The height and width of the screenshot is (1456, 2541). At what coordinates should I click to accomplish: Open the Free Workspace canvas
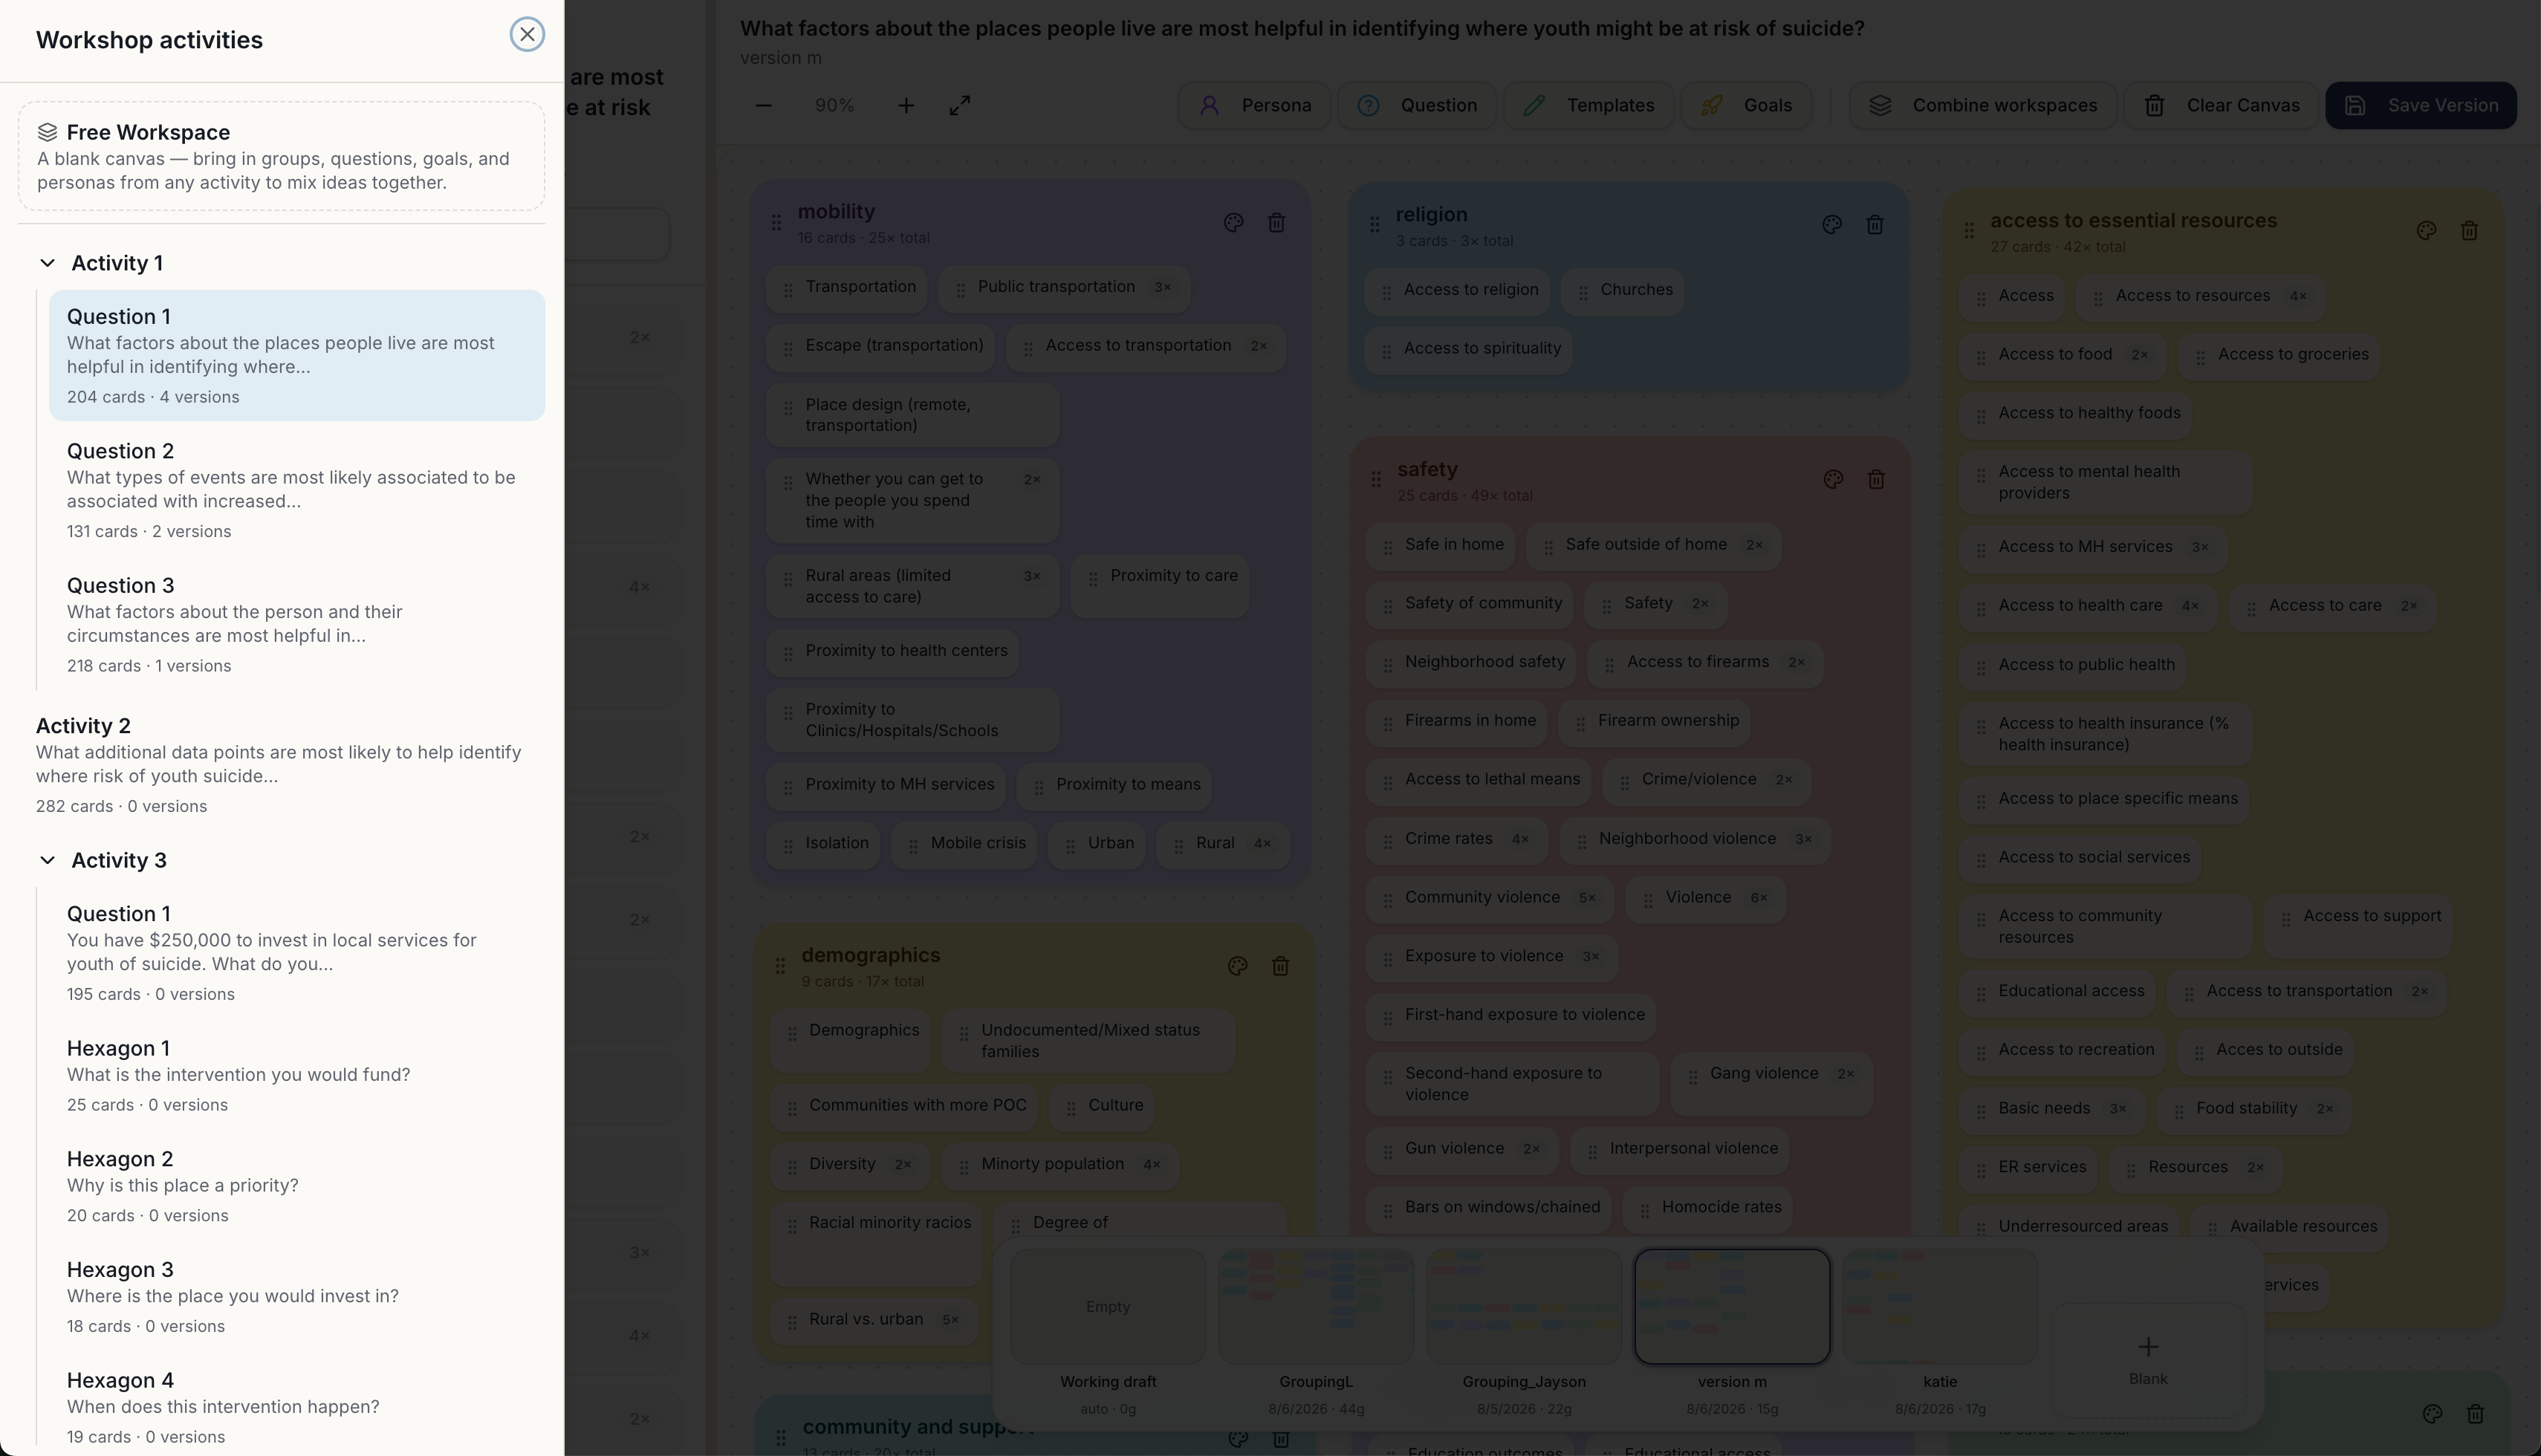[x=281, y=156]
